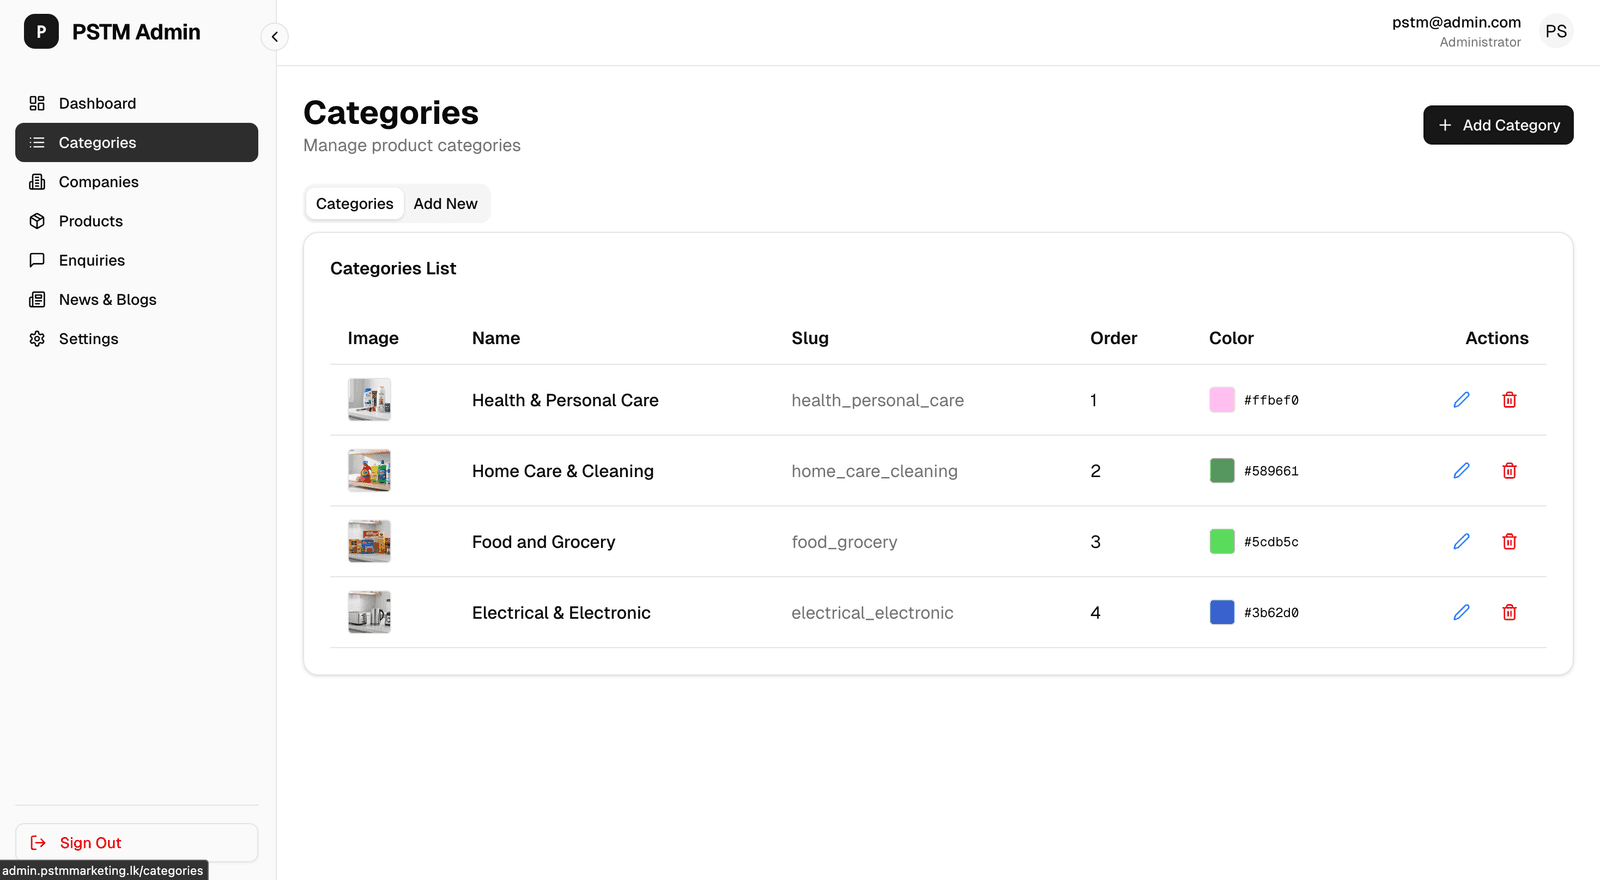Open the Settings page
1600x880 pixels.
(136, 339)
